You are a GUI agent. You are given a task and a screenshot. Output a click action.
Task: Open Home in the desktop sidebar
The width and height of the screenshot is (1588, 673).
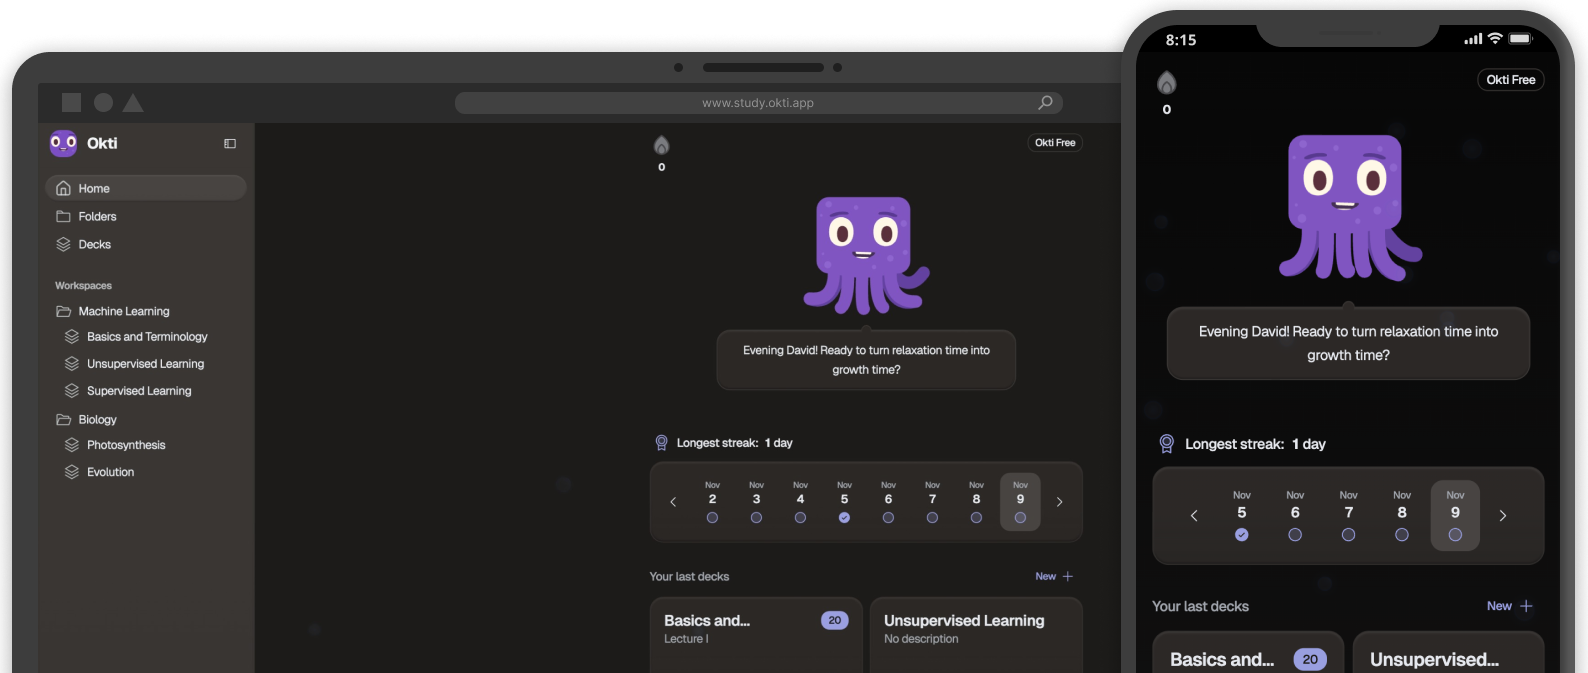click(146, 188)
